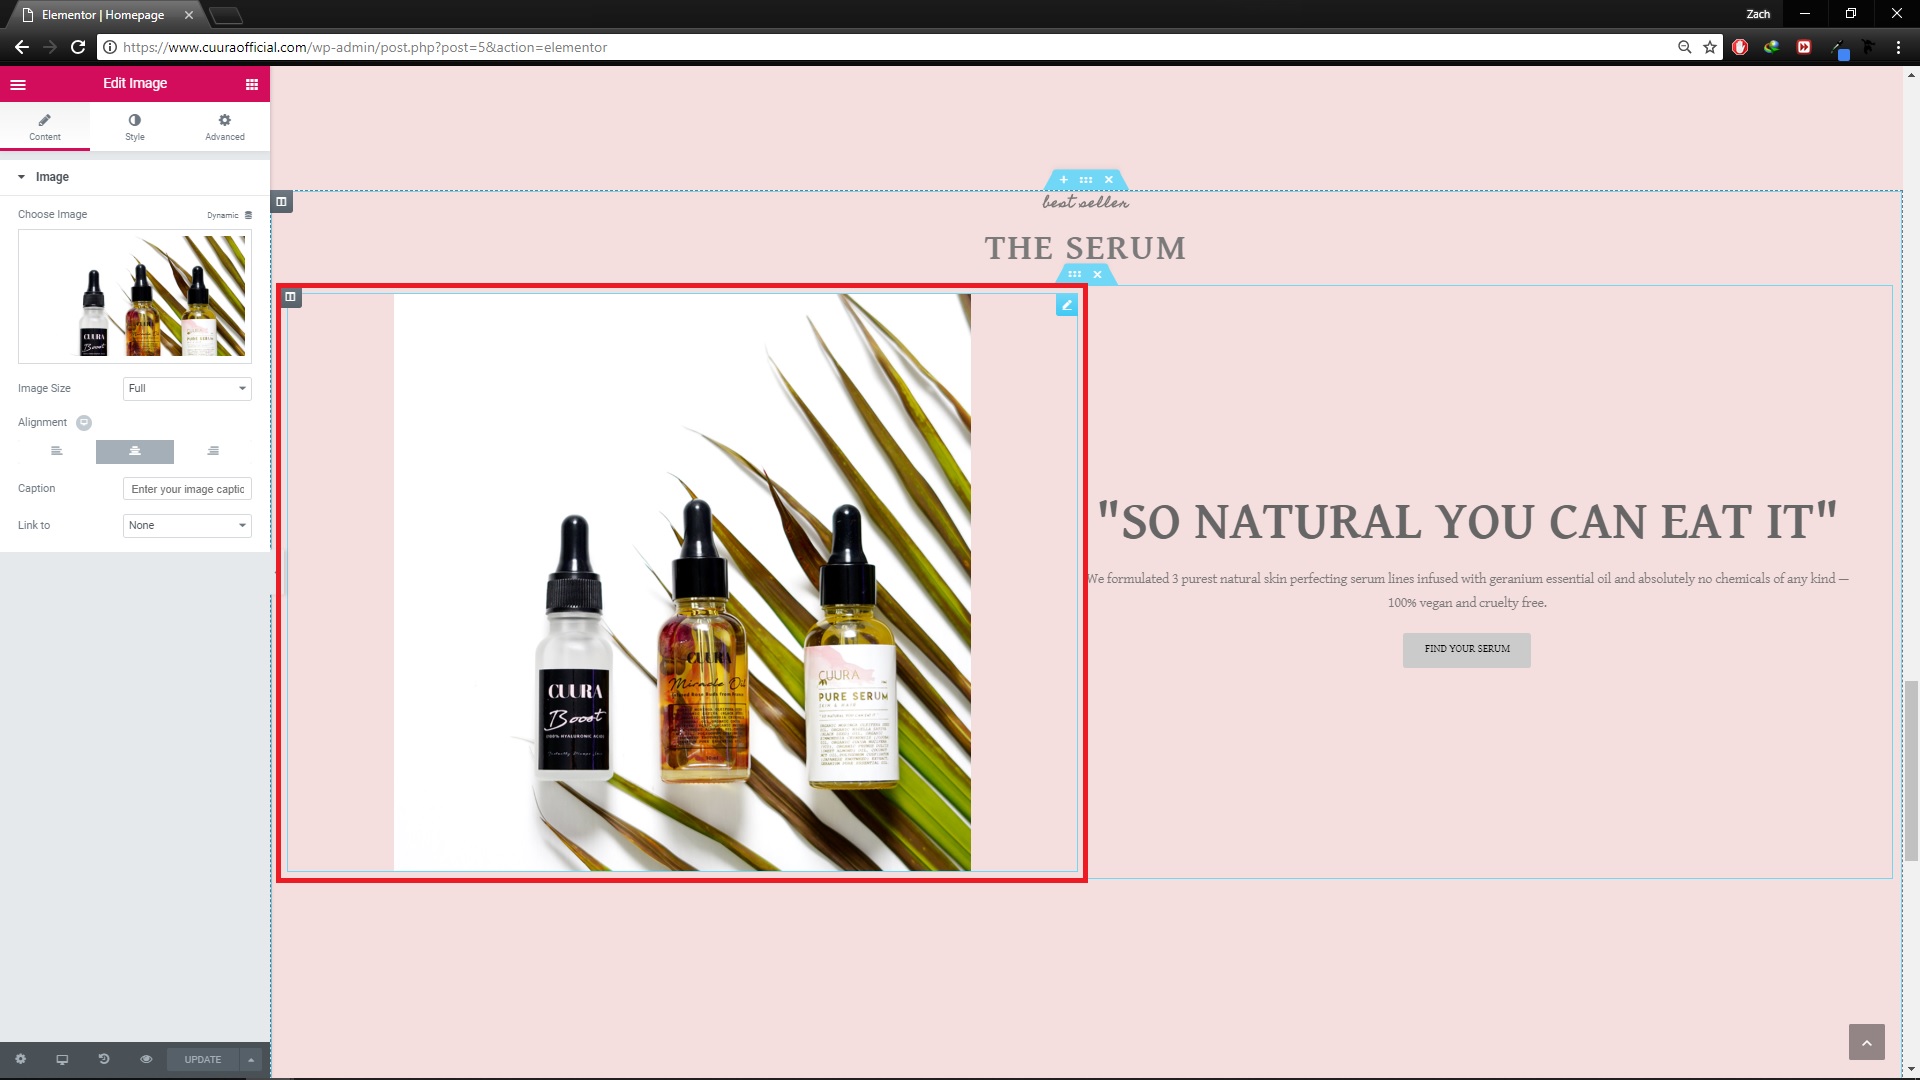The image size is (1920, 1080).
Task: Open the black figure extension icon
Action: click(x=1868, y=47)
